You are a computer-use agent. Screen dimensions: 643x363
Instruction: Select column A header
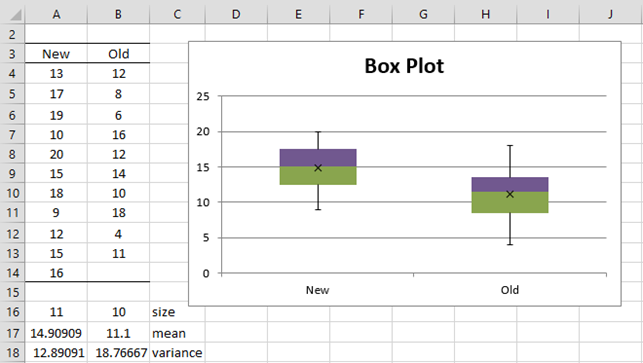(56, 15)
